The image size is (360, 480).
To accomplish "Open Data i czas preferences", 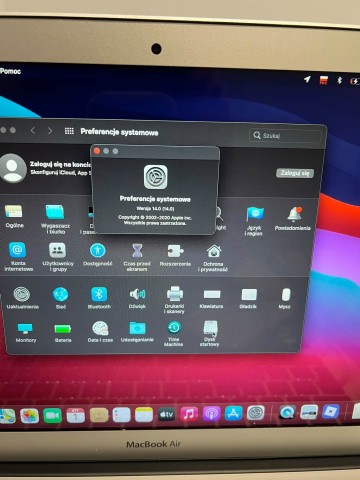I will pyautogui.click(x=100, y=332).
